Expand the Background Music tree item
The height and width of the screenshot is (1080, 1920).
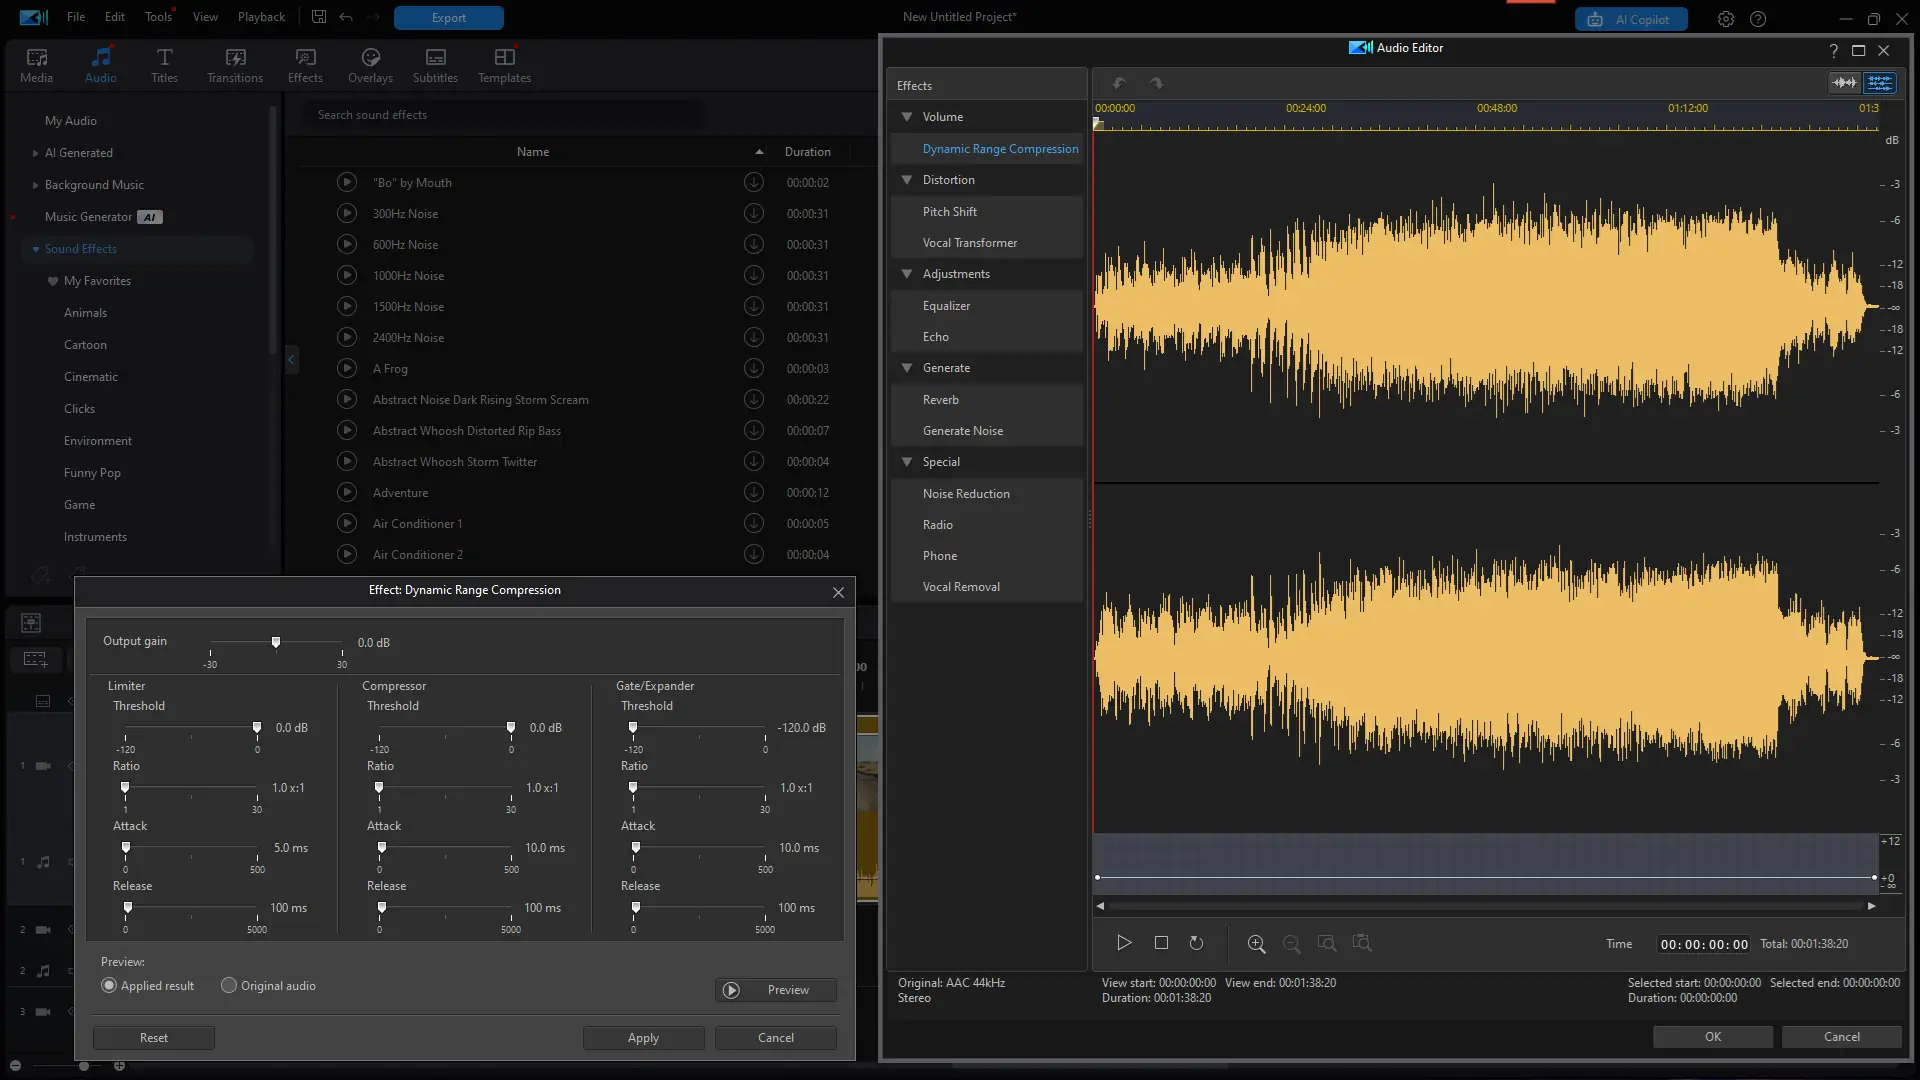(35, 185)
